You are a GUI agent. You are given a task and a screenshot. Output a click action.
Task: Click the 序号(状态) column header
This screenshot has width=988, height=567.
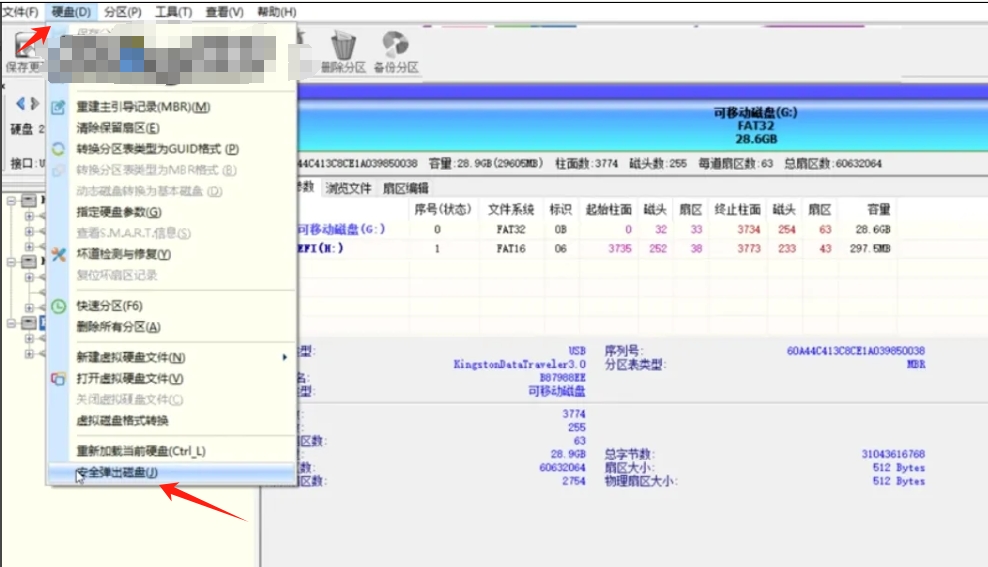[442, 209]
